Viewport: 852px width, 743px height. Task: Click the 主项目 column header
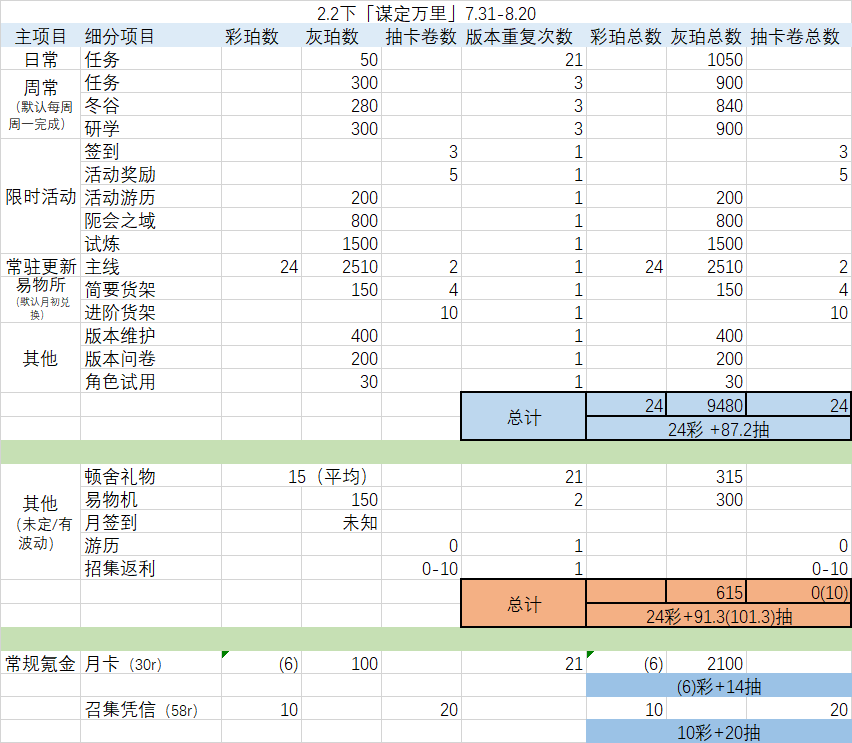(41, 36)
